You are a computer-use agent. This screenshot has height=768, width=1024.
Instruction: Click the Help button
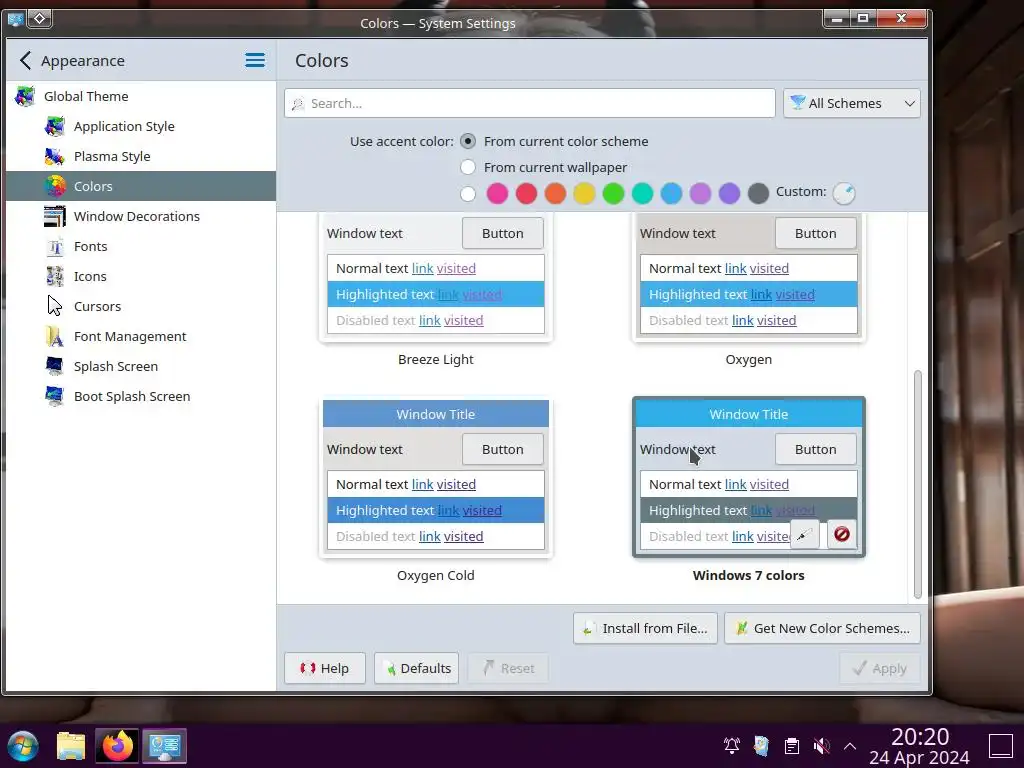click(x=325, y=669)
